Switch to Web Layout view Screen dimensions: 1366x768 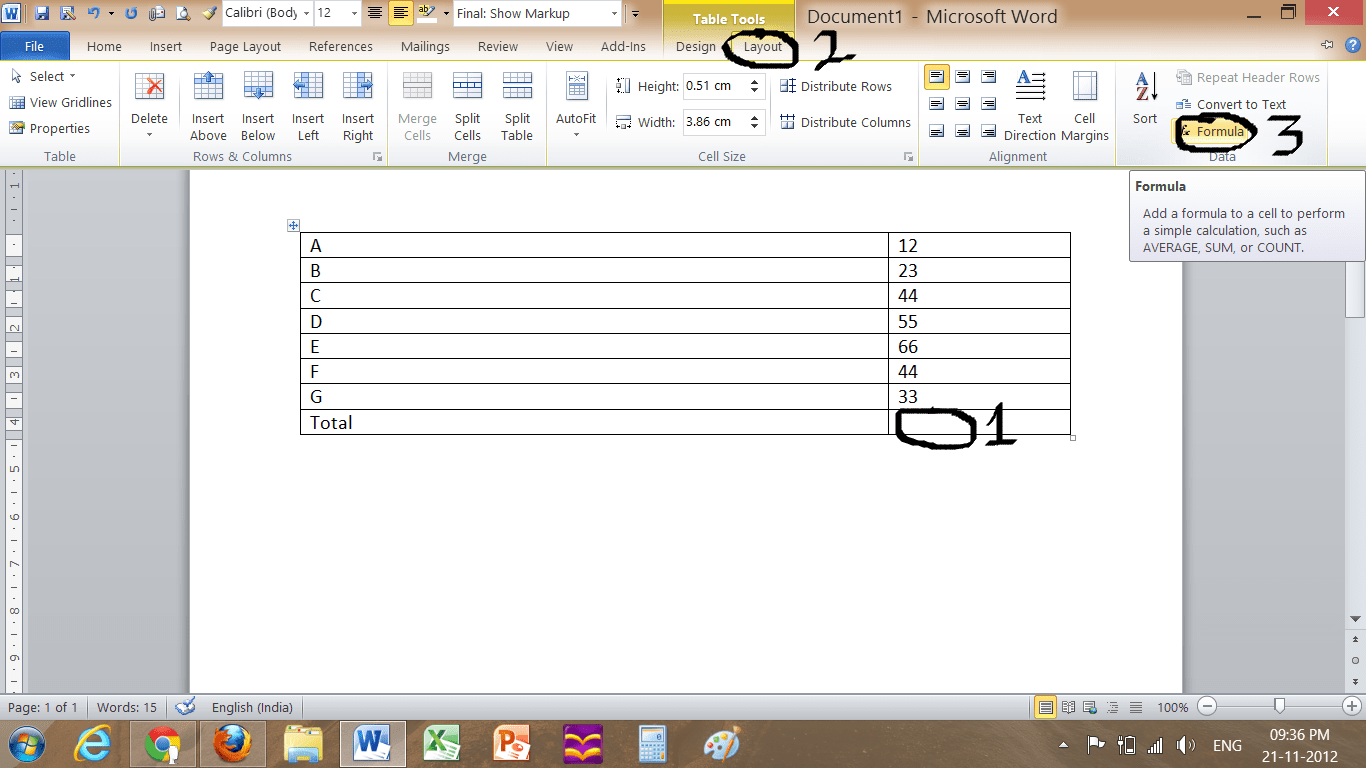(1090, 707)
